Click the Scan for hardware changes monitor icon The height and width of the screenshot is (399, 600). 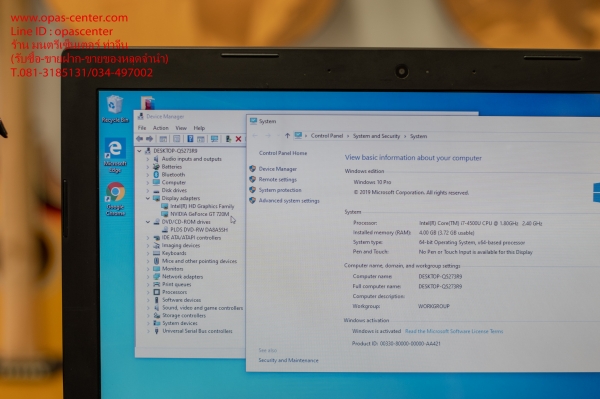tap(215, 139)
